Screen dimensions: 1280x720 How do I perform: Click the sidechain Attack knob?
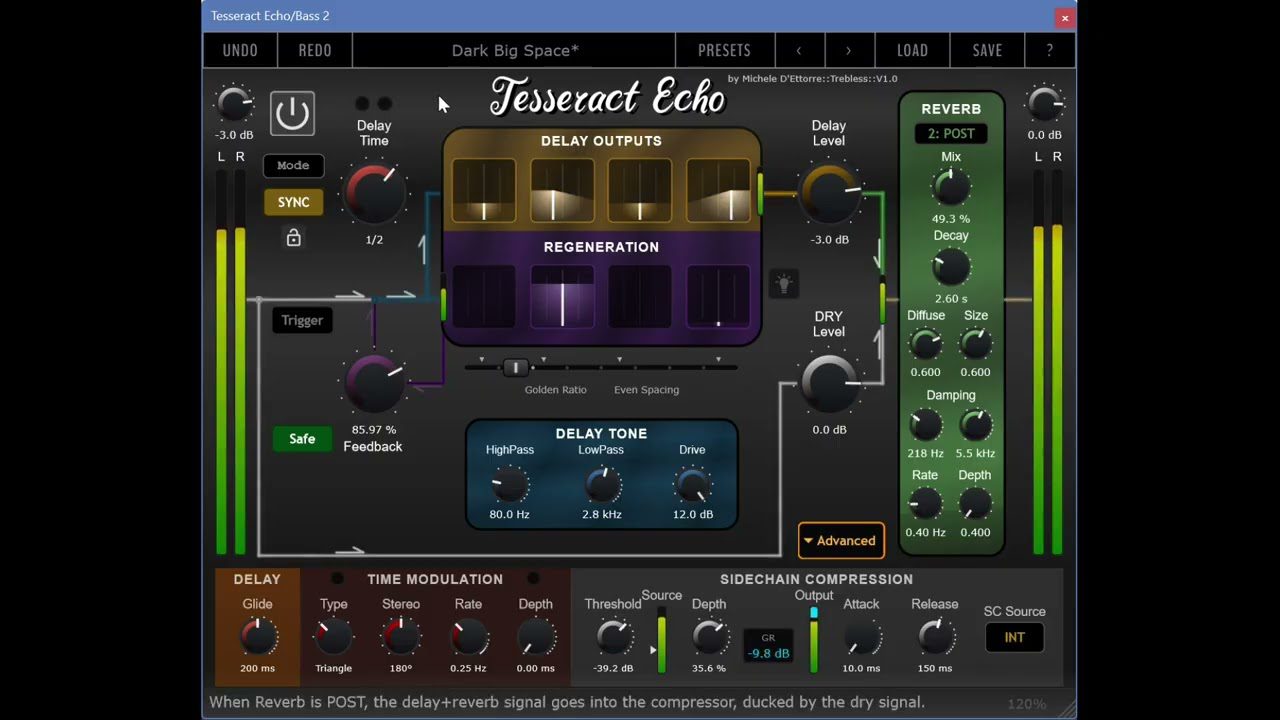(861, 637)
